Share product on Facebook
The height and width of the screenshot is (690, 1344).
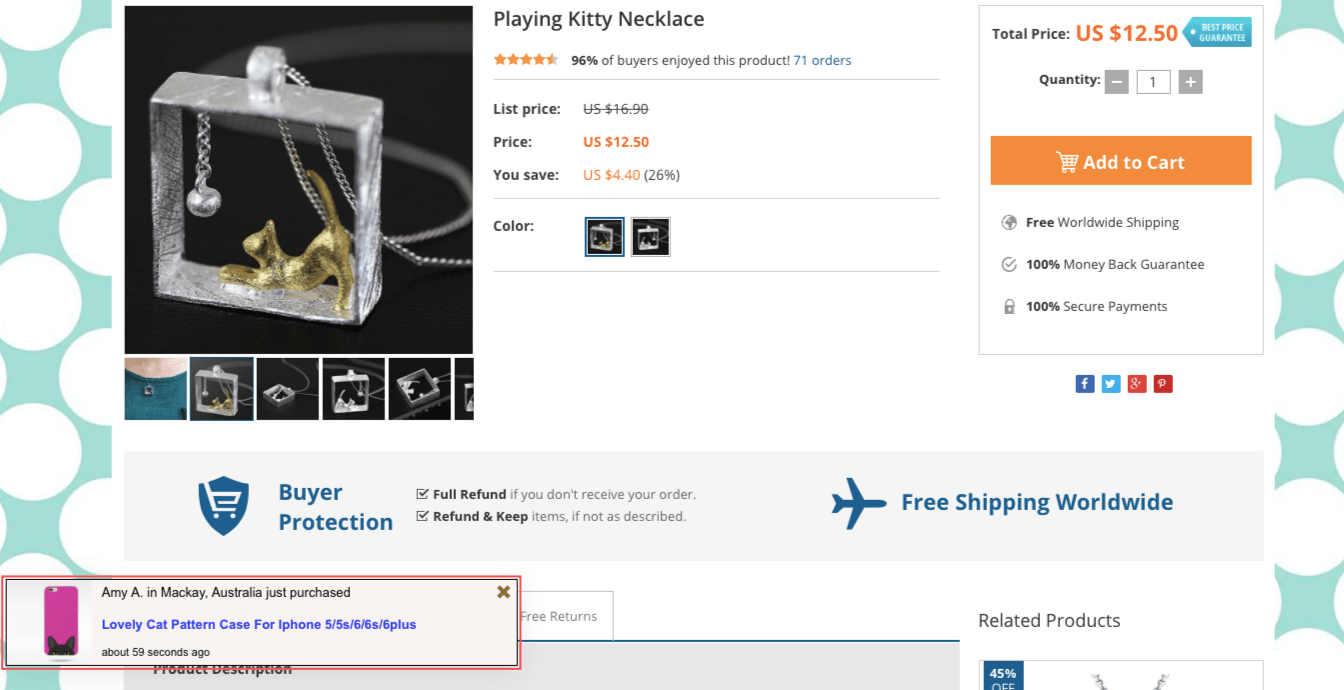1085,384
